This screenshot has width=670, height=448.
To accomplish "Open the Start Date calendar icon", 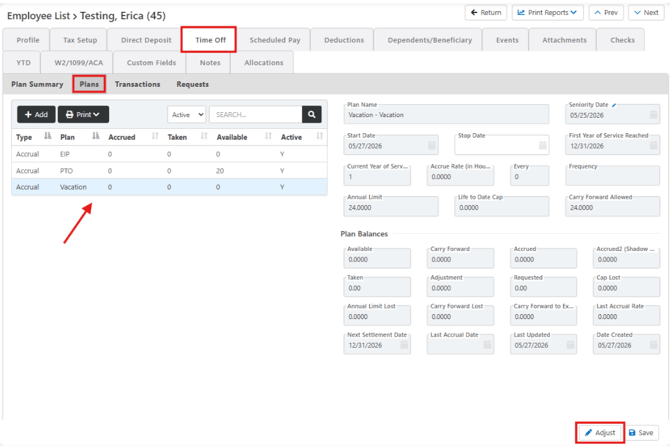I will [432, 146].
